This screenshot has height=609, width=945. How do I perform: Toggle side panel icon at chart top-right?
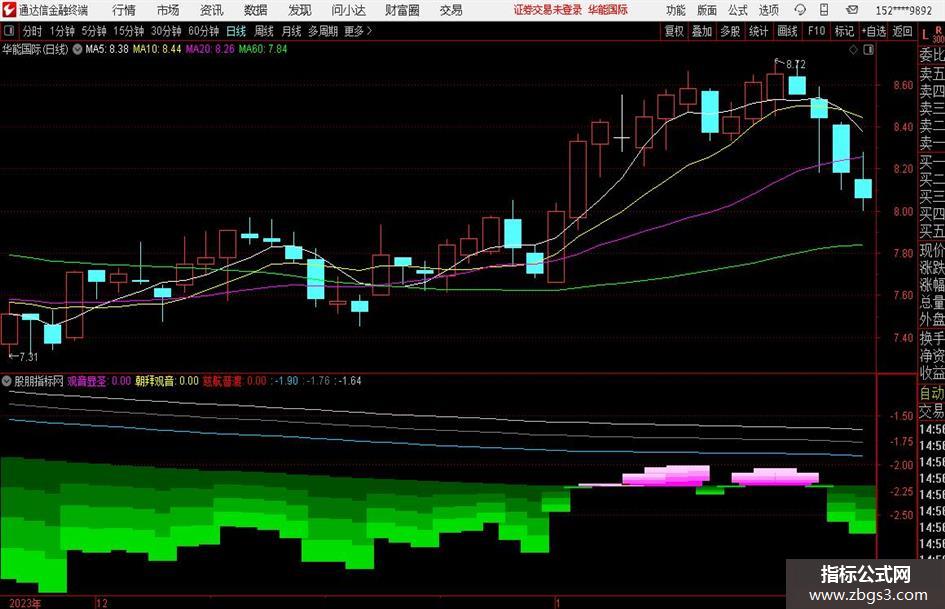tap(868, 50)
